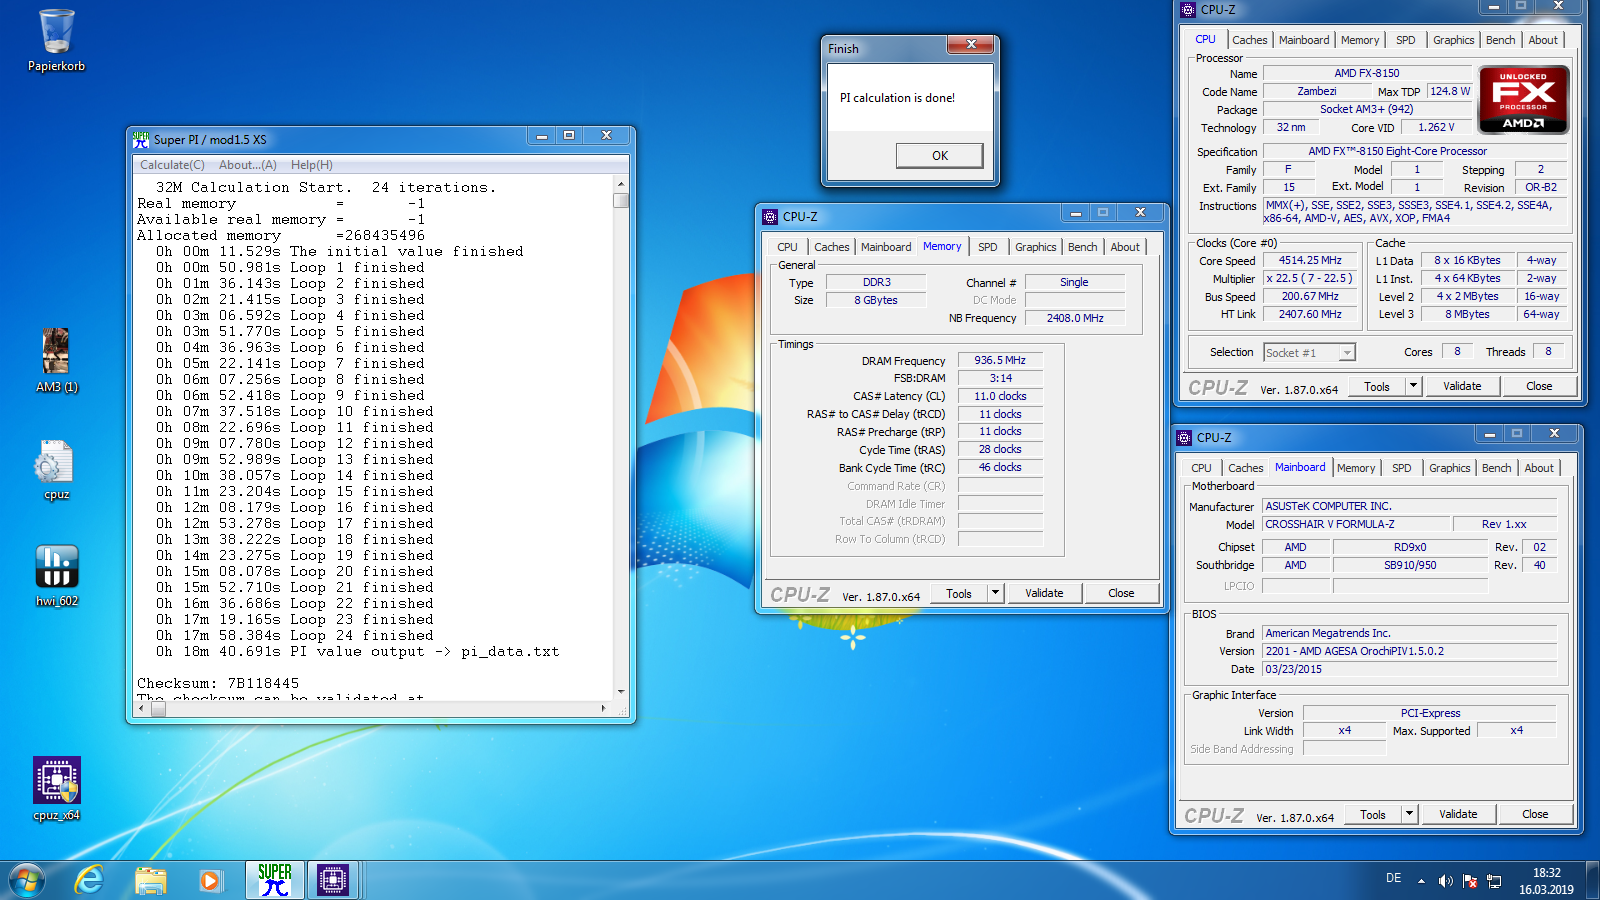
Task: Open Mainboard tab in Memory window
Action: [x=886, y=247]
